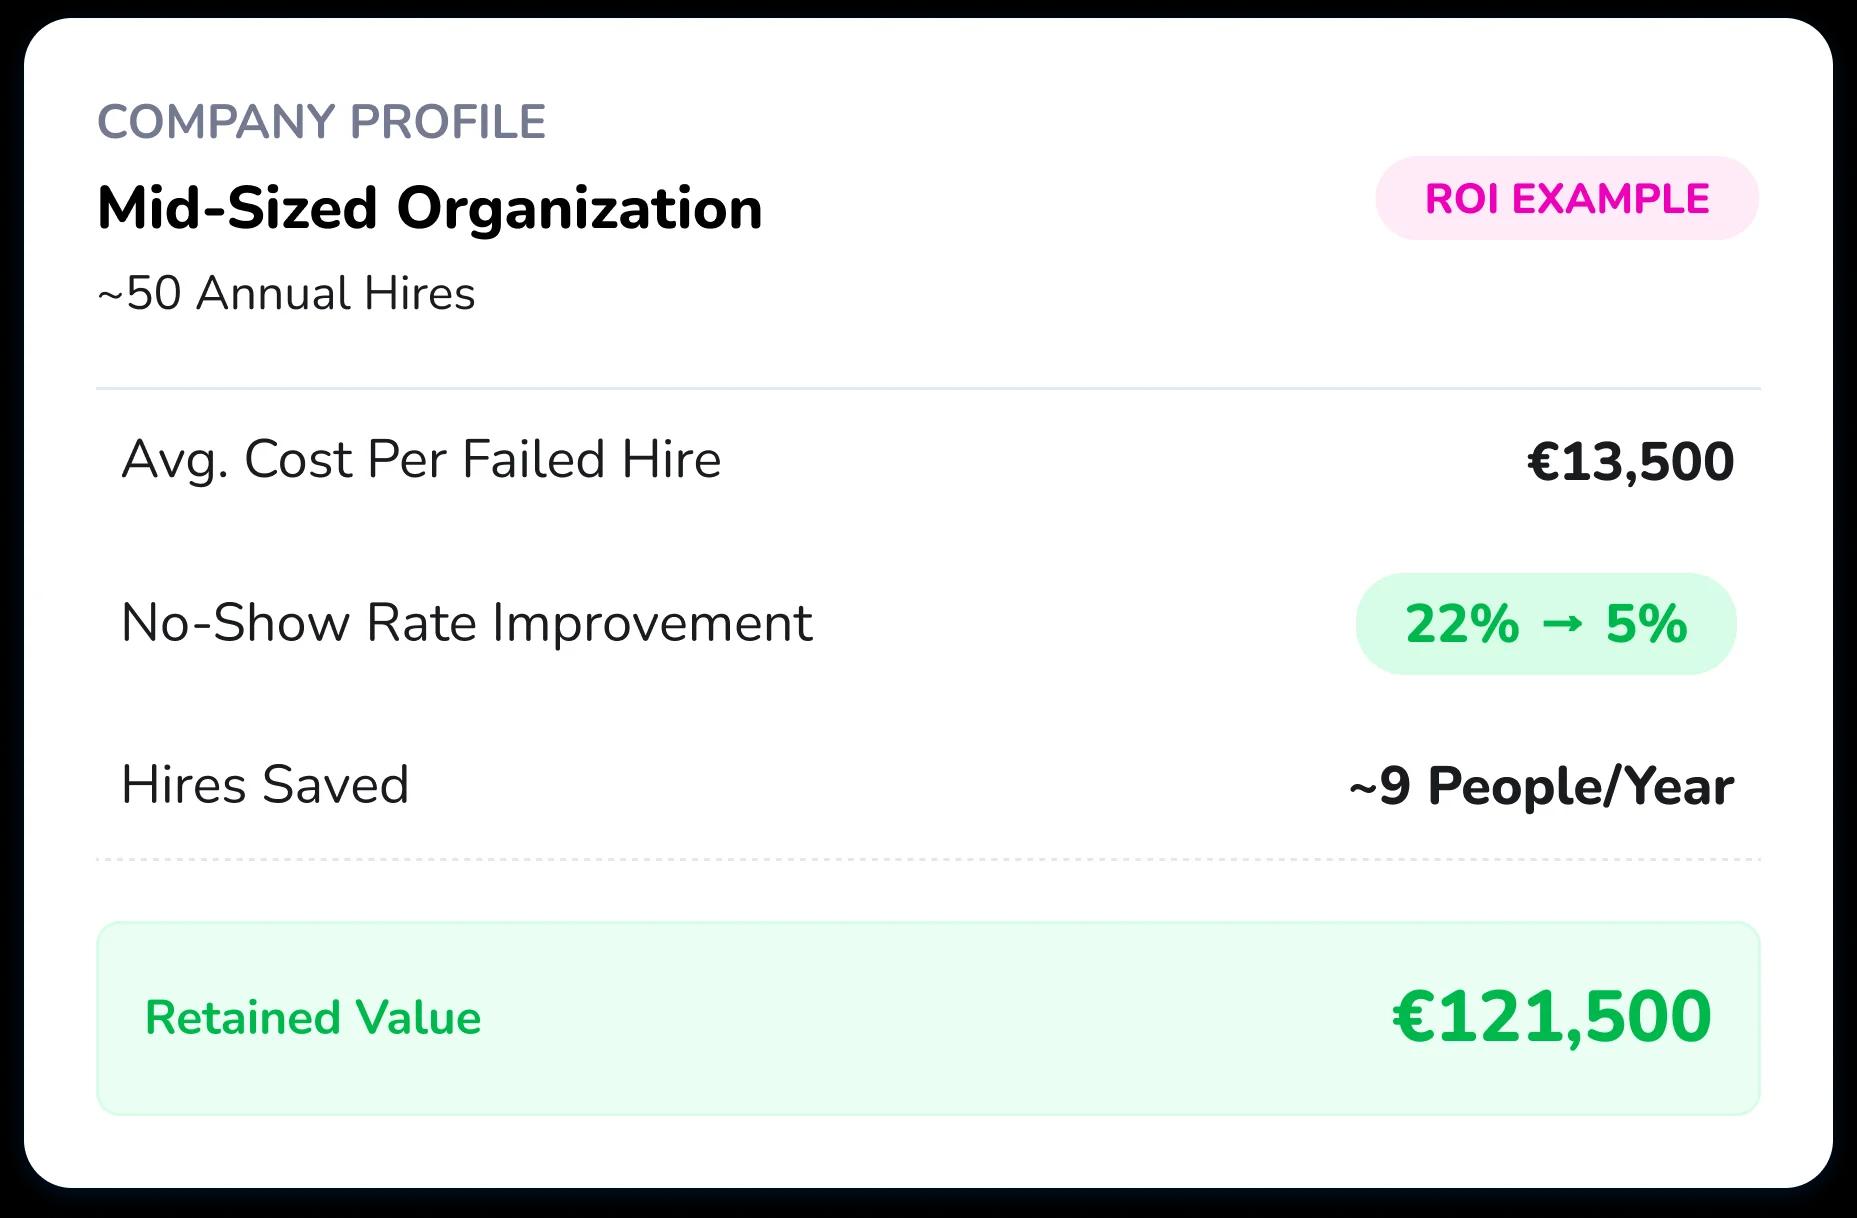
Task: Click the No-Show Rate Improvement label
Action: 466,623
